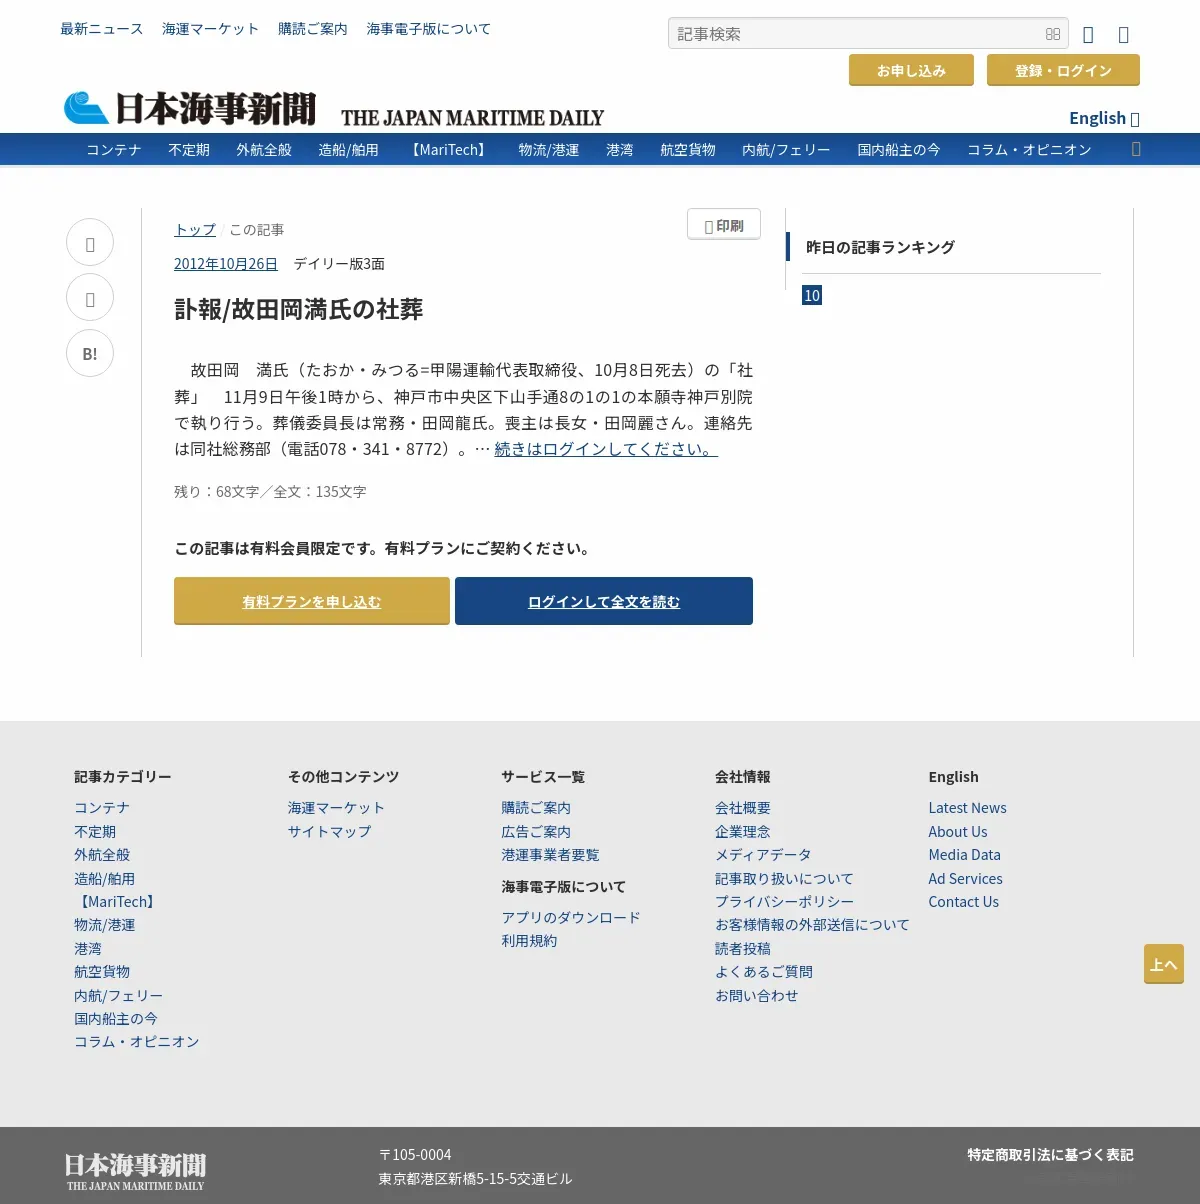Click footer link よくあるご質問
Image resolution: width=1200 pixels, height=1204 pixels.
coord(764,971)
